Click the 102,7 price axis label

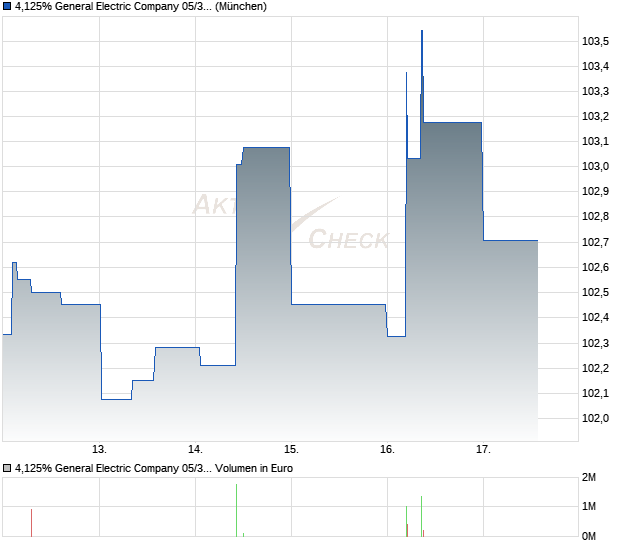[x=595, y=242]
